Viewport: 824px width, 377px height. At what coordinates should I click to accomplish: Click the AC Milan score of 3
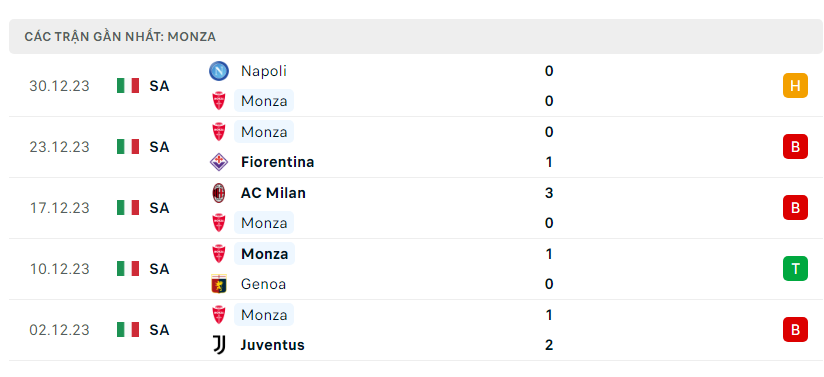(549, 193)
